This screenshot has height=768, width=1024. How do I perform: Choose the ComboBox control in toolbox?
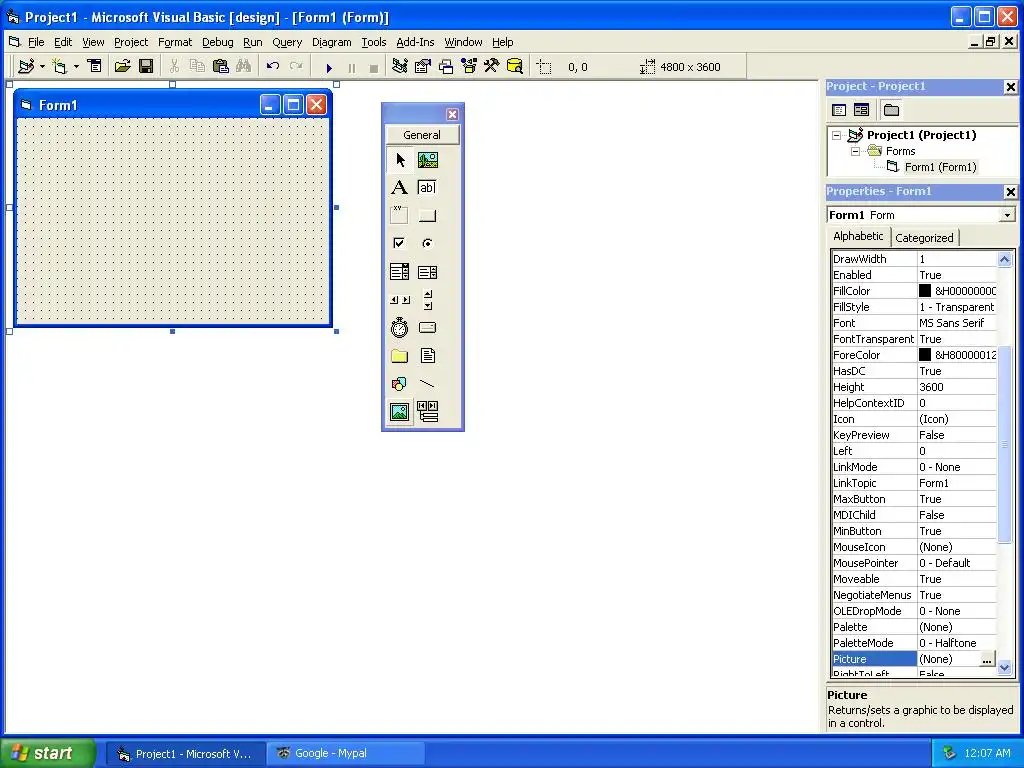click(x=400, y=272)
